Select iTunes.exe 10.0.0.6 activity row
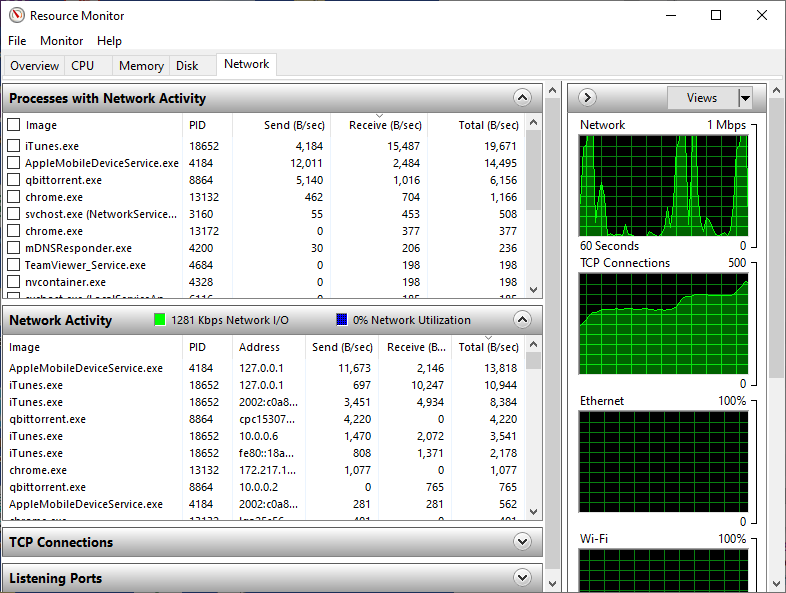 (x=264, y=436)
